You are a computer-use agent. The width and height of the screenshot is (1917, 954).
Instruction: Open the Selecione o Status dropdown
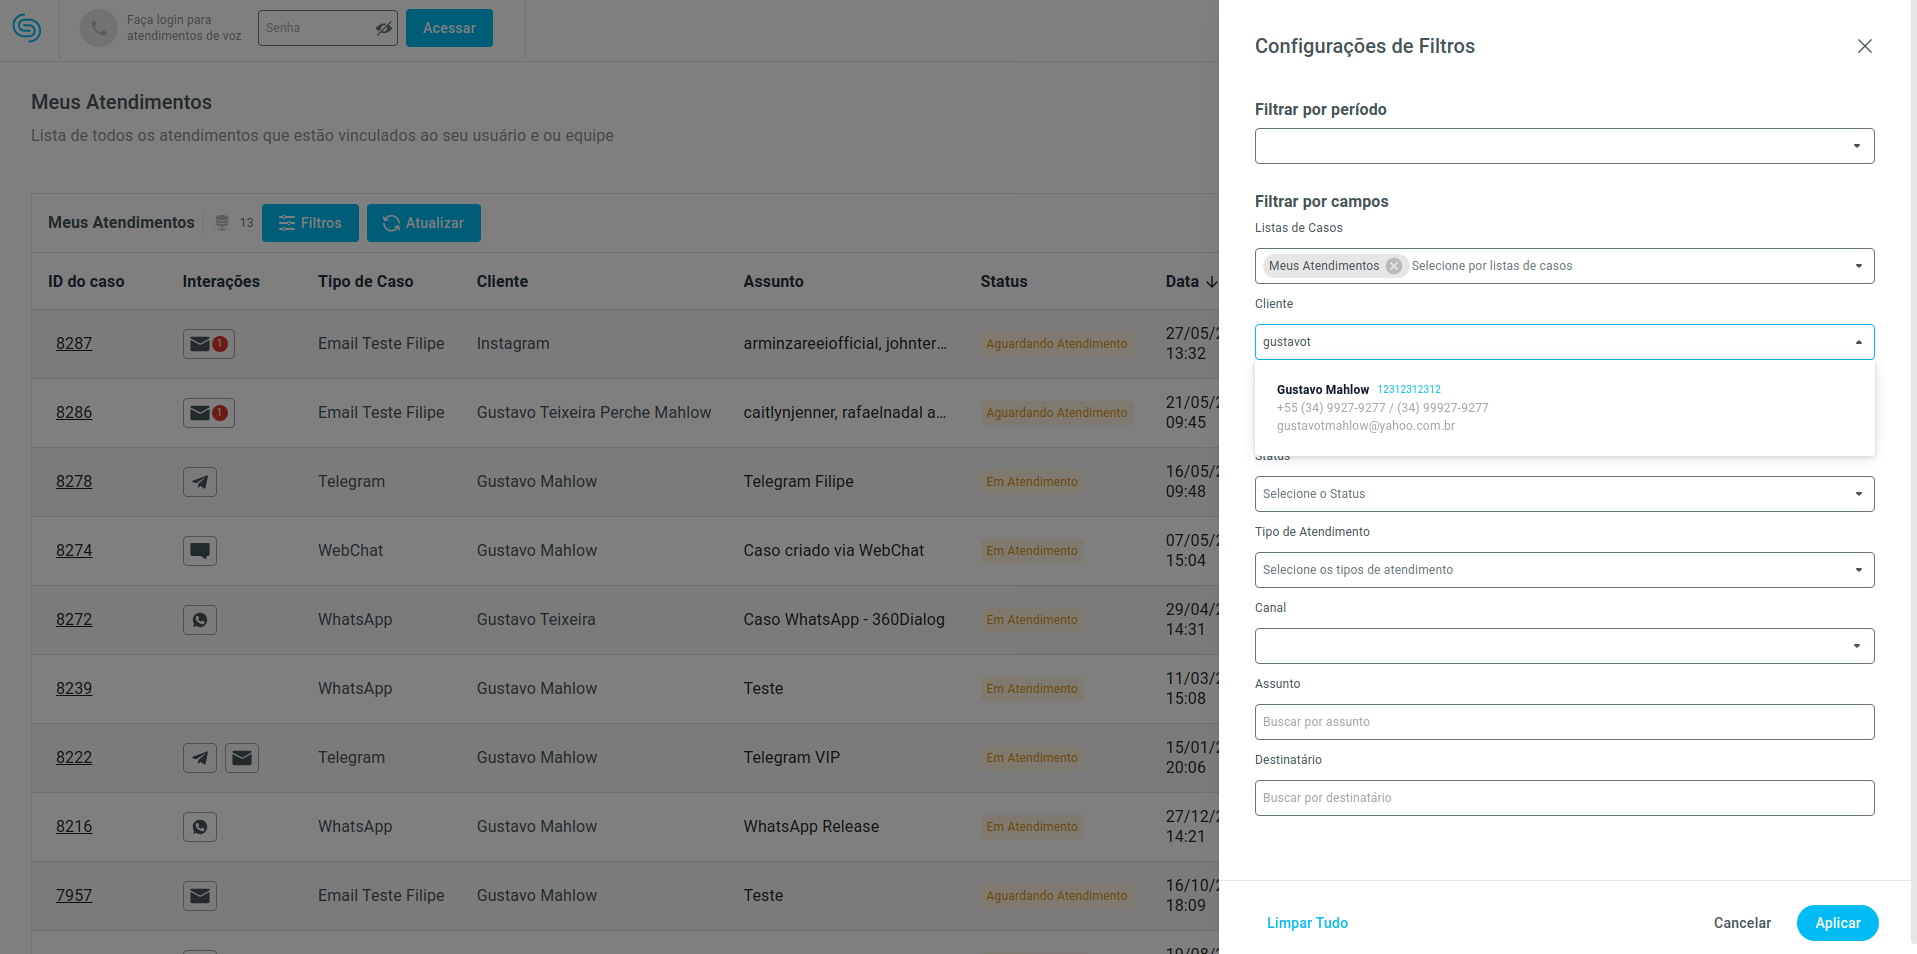point(1564,494)
